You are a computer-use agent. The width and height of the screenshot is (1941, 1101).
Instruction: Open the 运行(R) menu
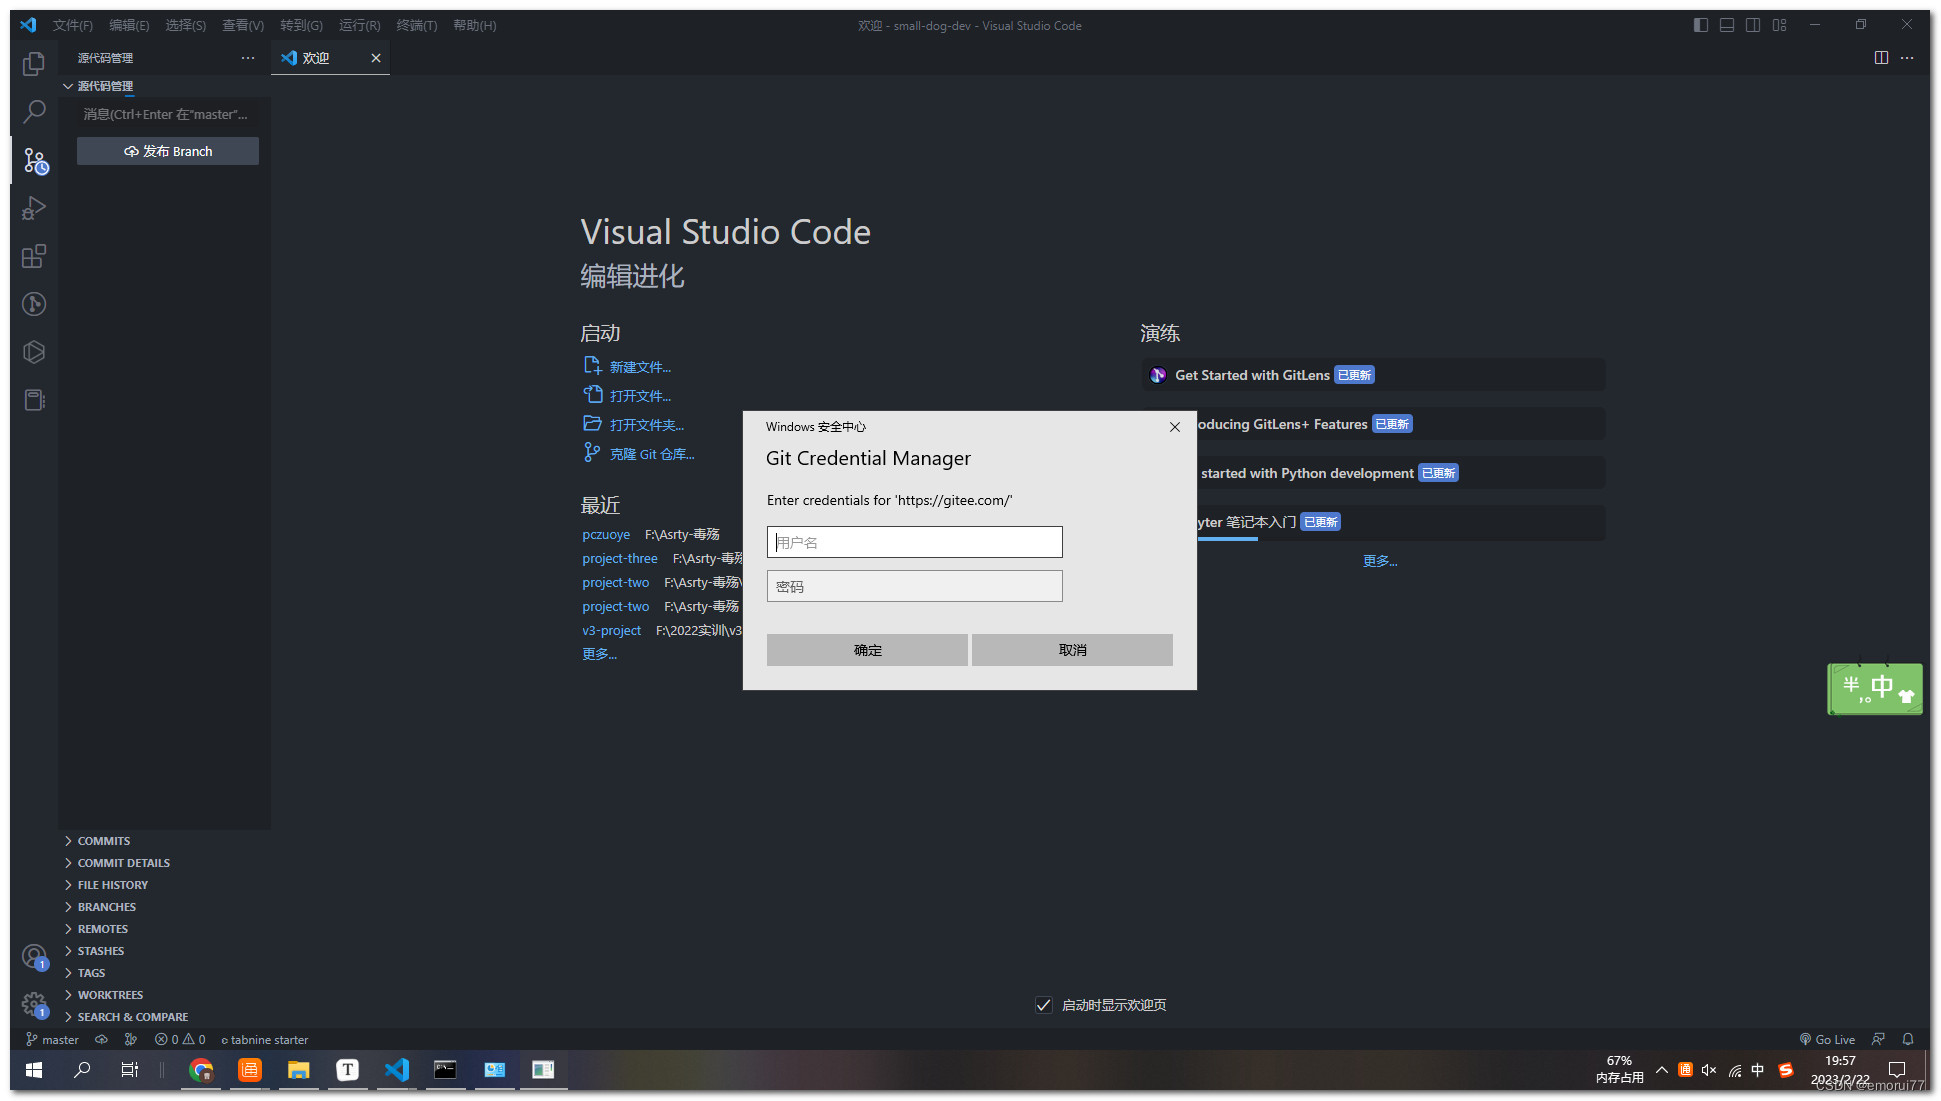click(x=359, y=25)
